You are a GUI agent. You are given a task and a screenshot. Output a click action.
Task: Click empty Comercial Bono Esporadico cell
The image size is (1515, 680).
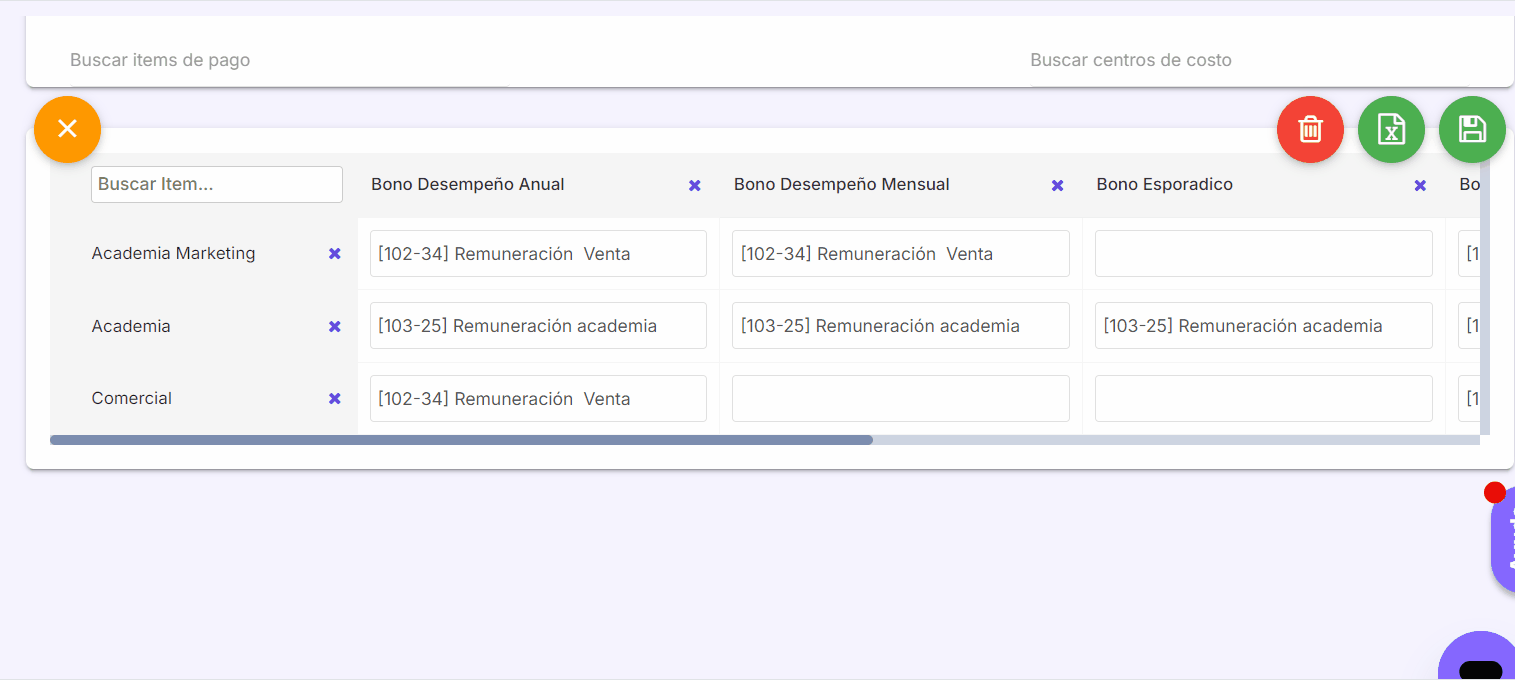[x=1264, y=399]
